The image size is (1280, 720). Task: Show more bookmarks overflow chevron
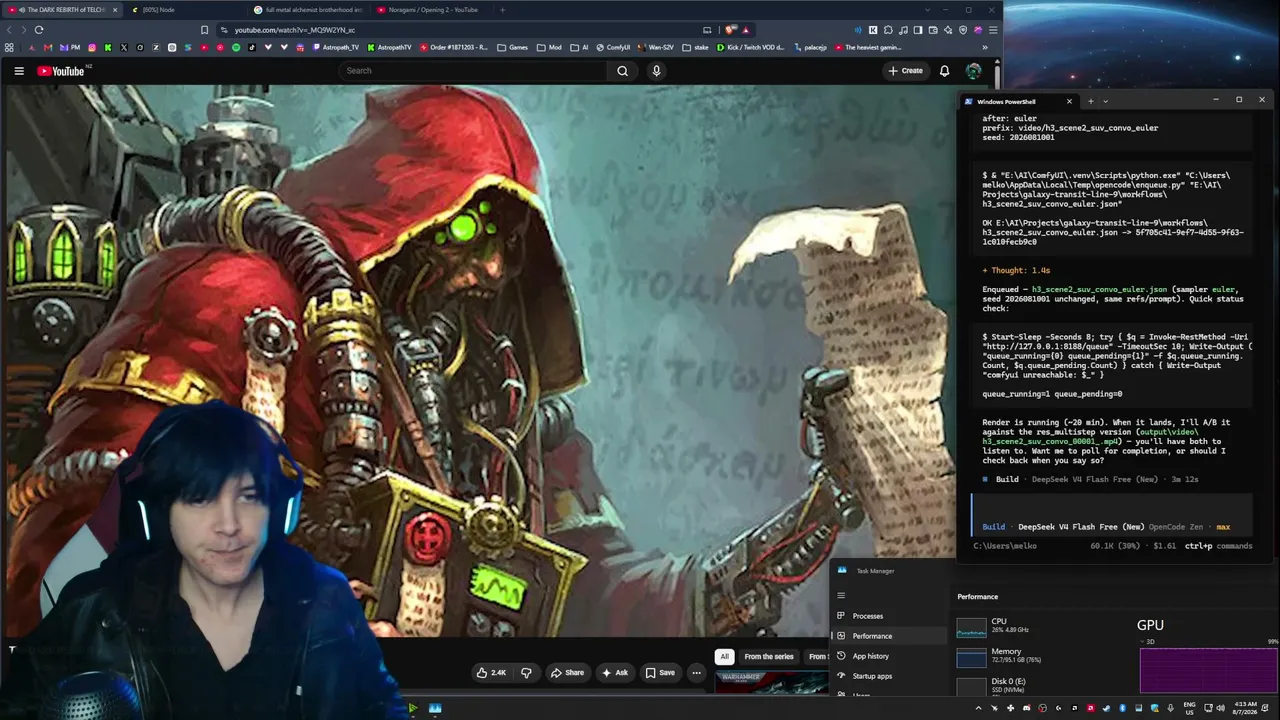coord(985,47)
